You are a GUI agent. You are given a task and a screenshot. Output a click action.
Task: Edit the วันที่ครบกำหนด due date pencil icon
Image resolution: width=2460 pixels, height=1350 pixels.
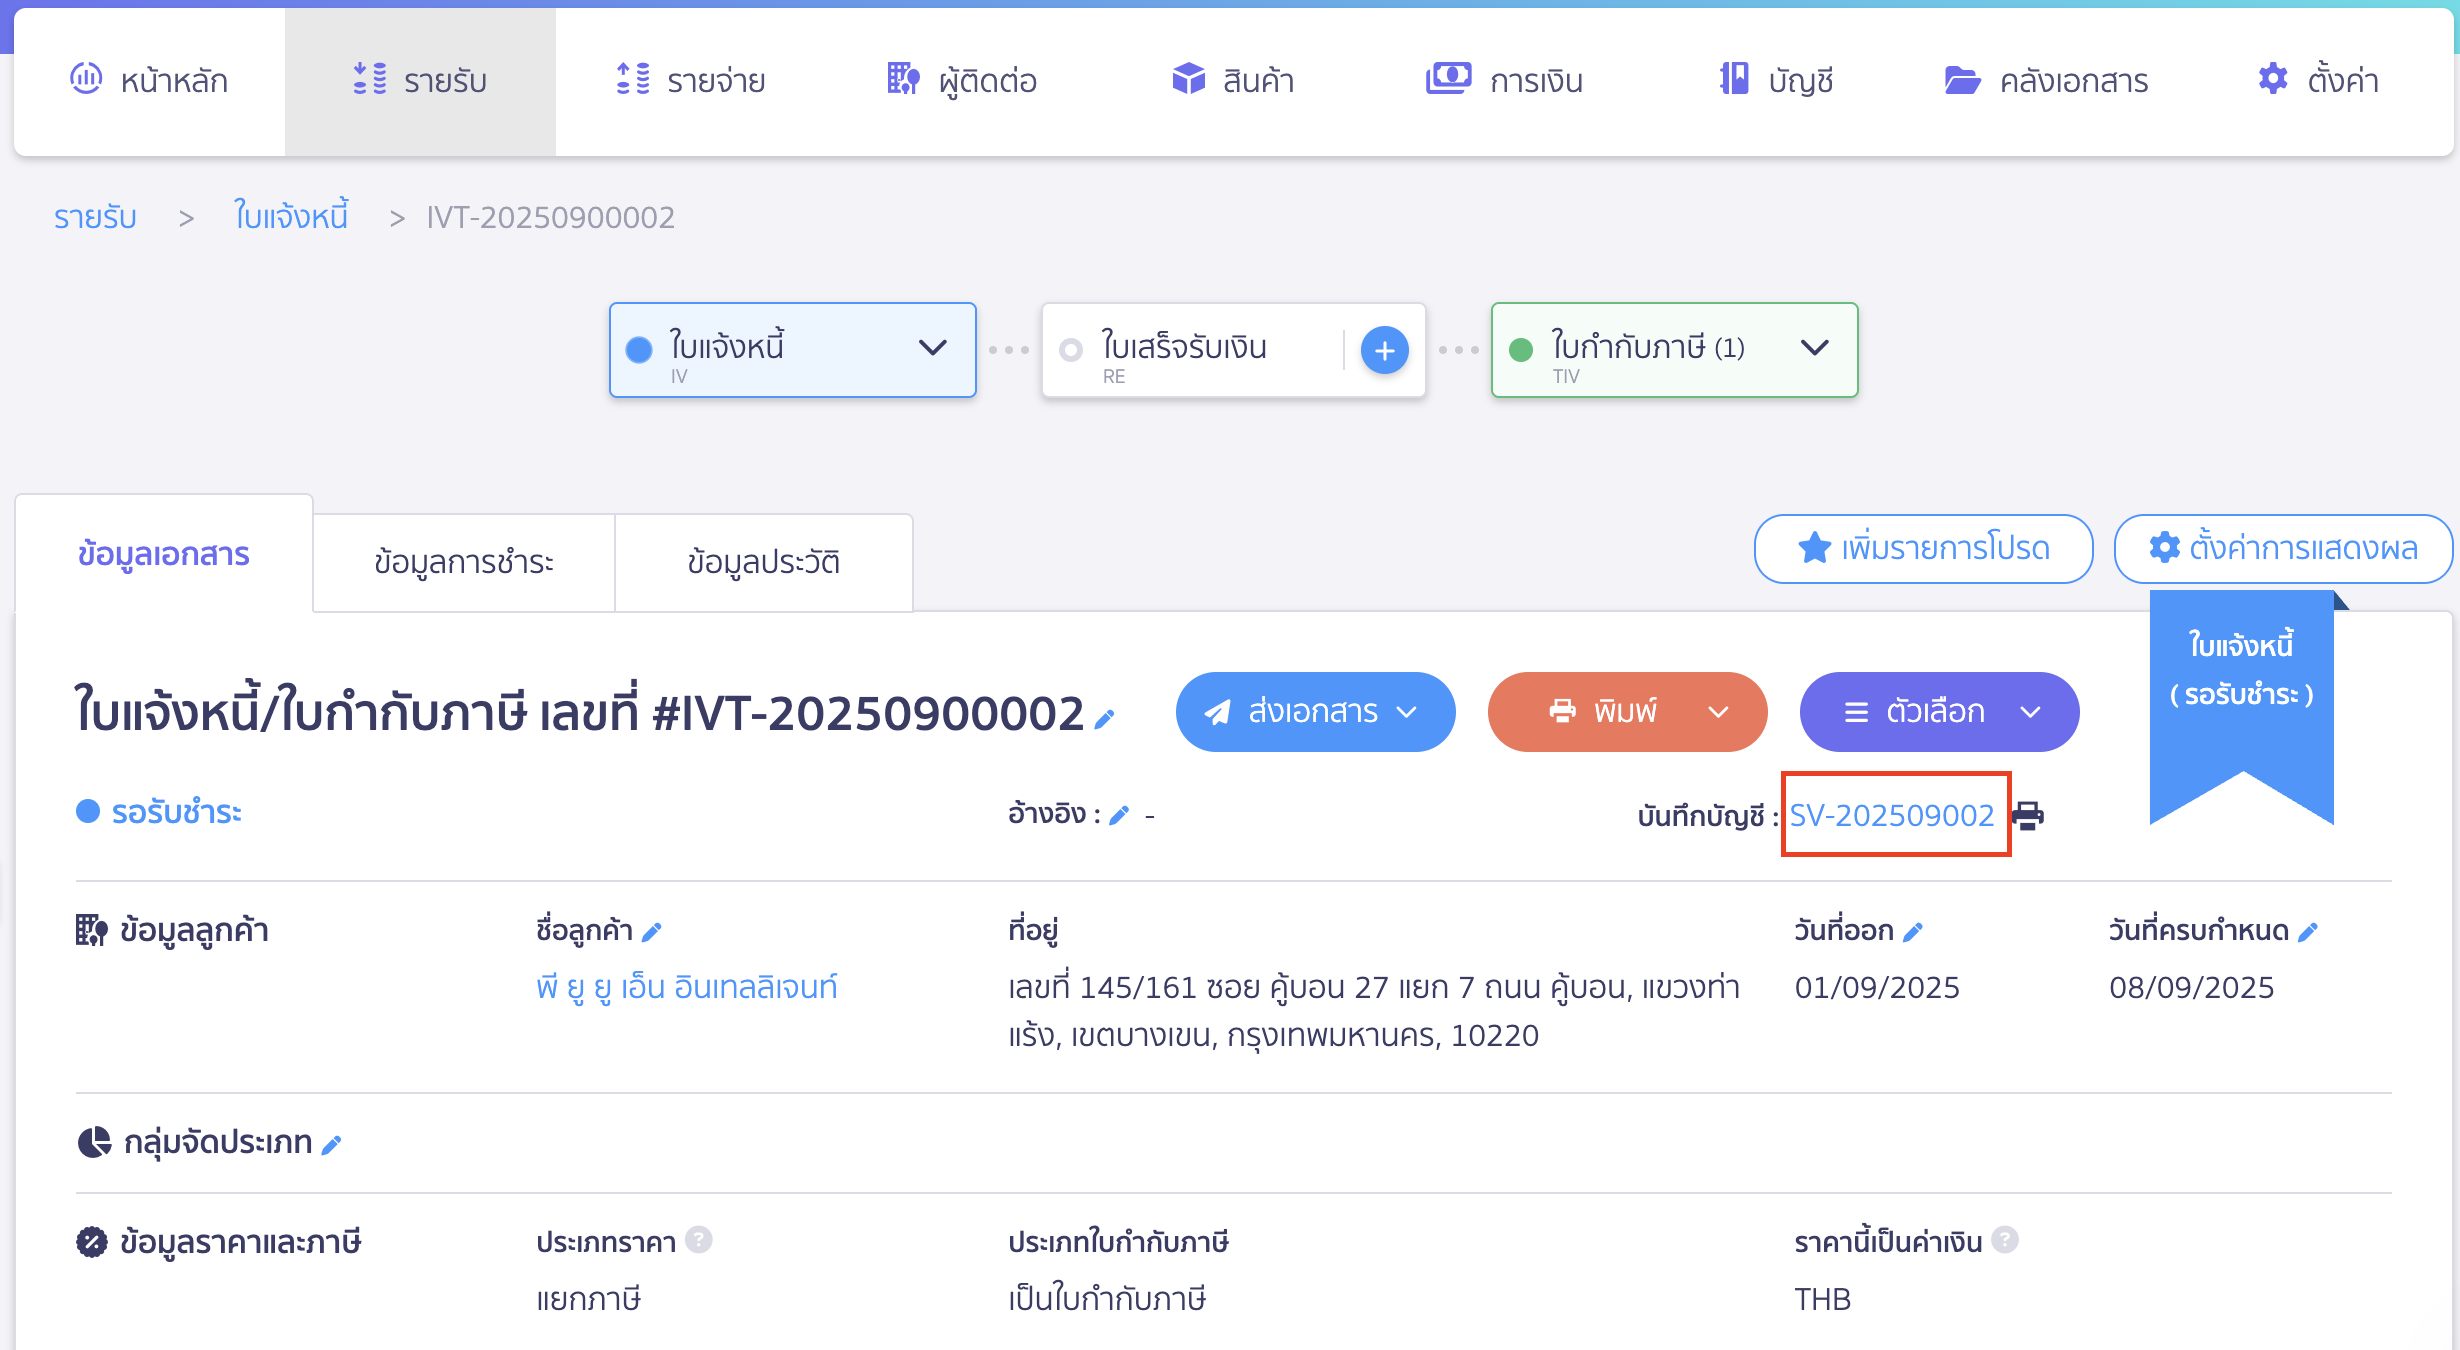tap(2308, 932)
